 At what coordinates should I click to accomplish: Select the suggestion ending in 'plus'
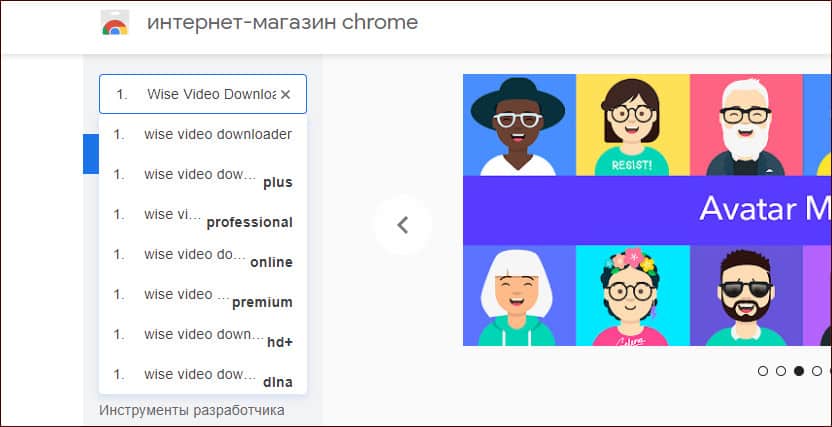tap(203, 175)
